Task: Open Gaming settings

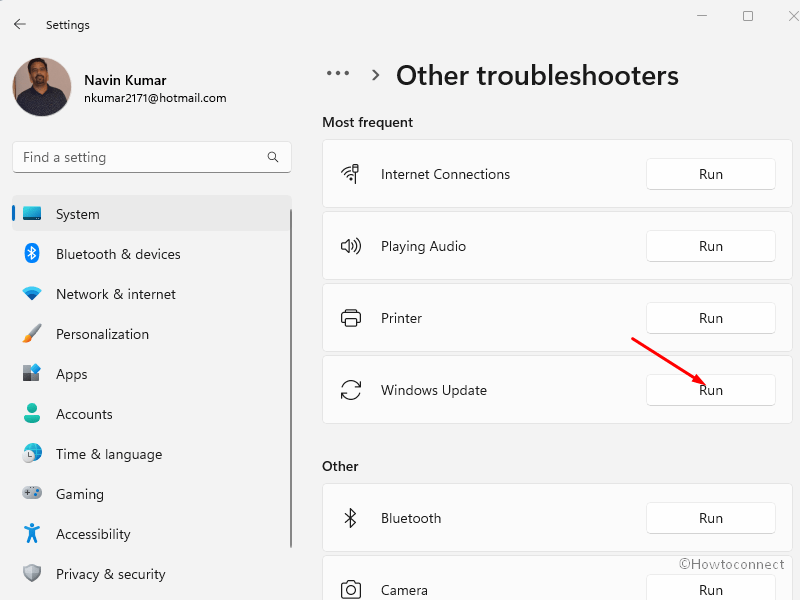Action: point(152,493)
